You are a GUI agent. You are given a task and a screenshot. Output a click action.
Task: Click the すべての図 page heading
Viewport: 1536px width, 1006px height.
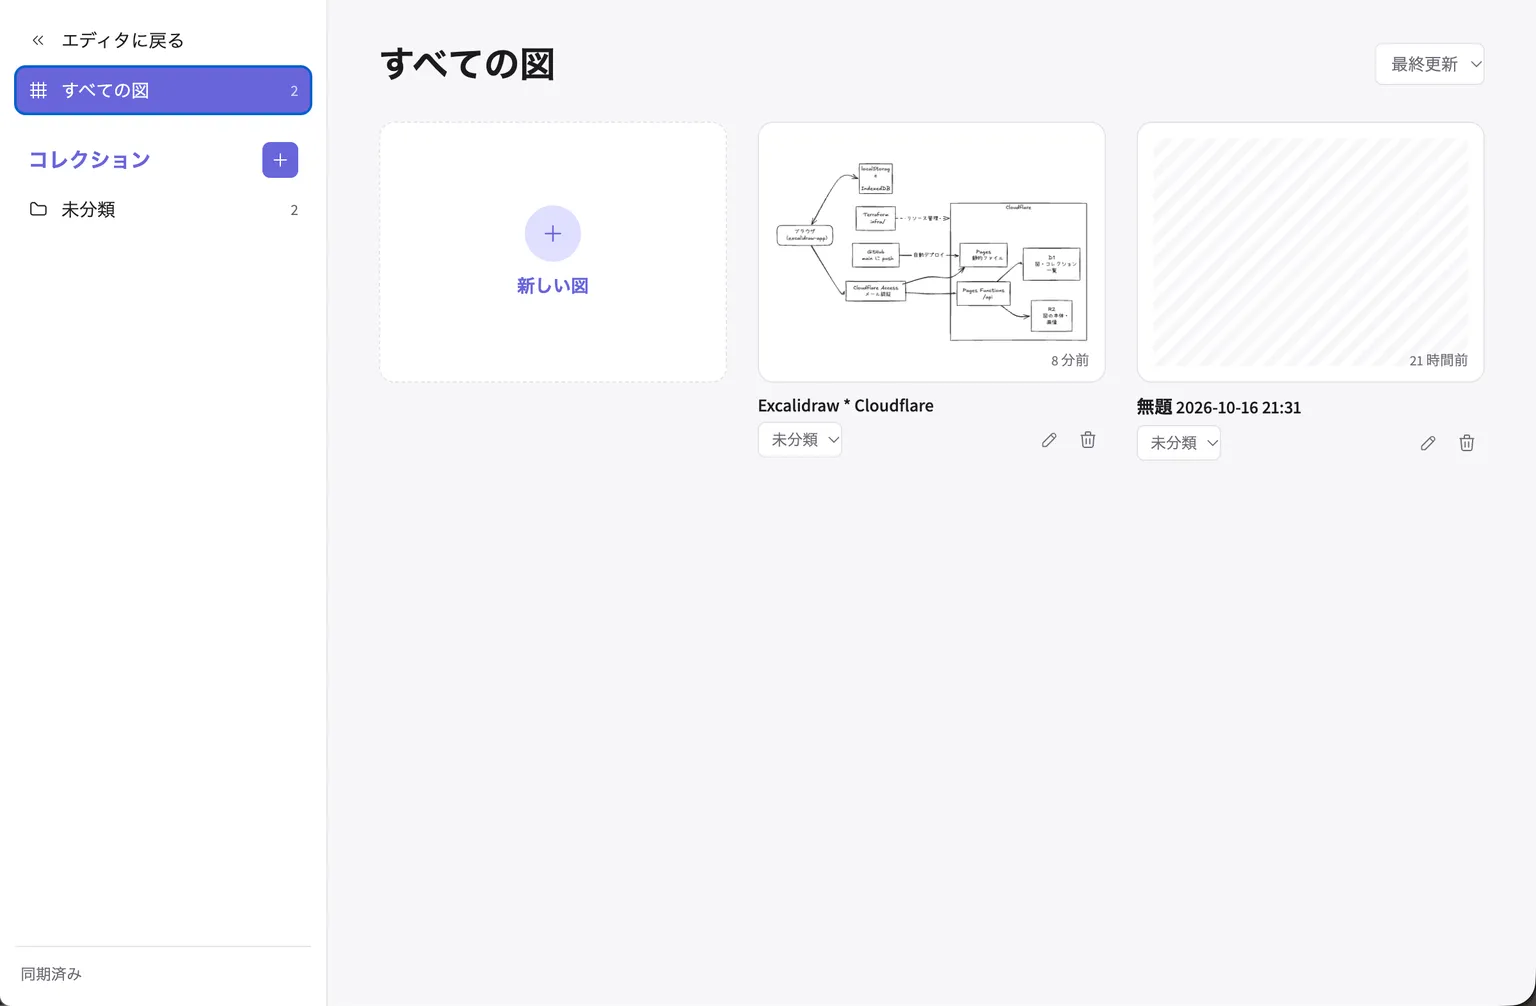click(x=467, y=64)
